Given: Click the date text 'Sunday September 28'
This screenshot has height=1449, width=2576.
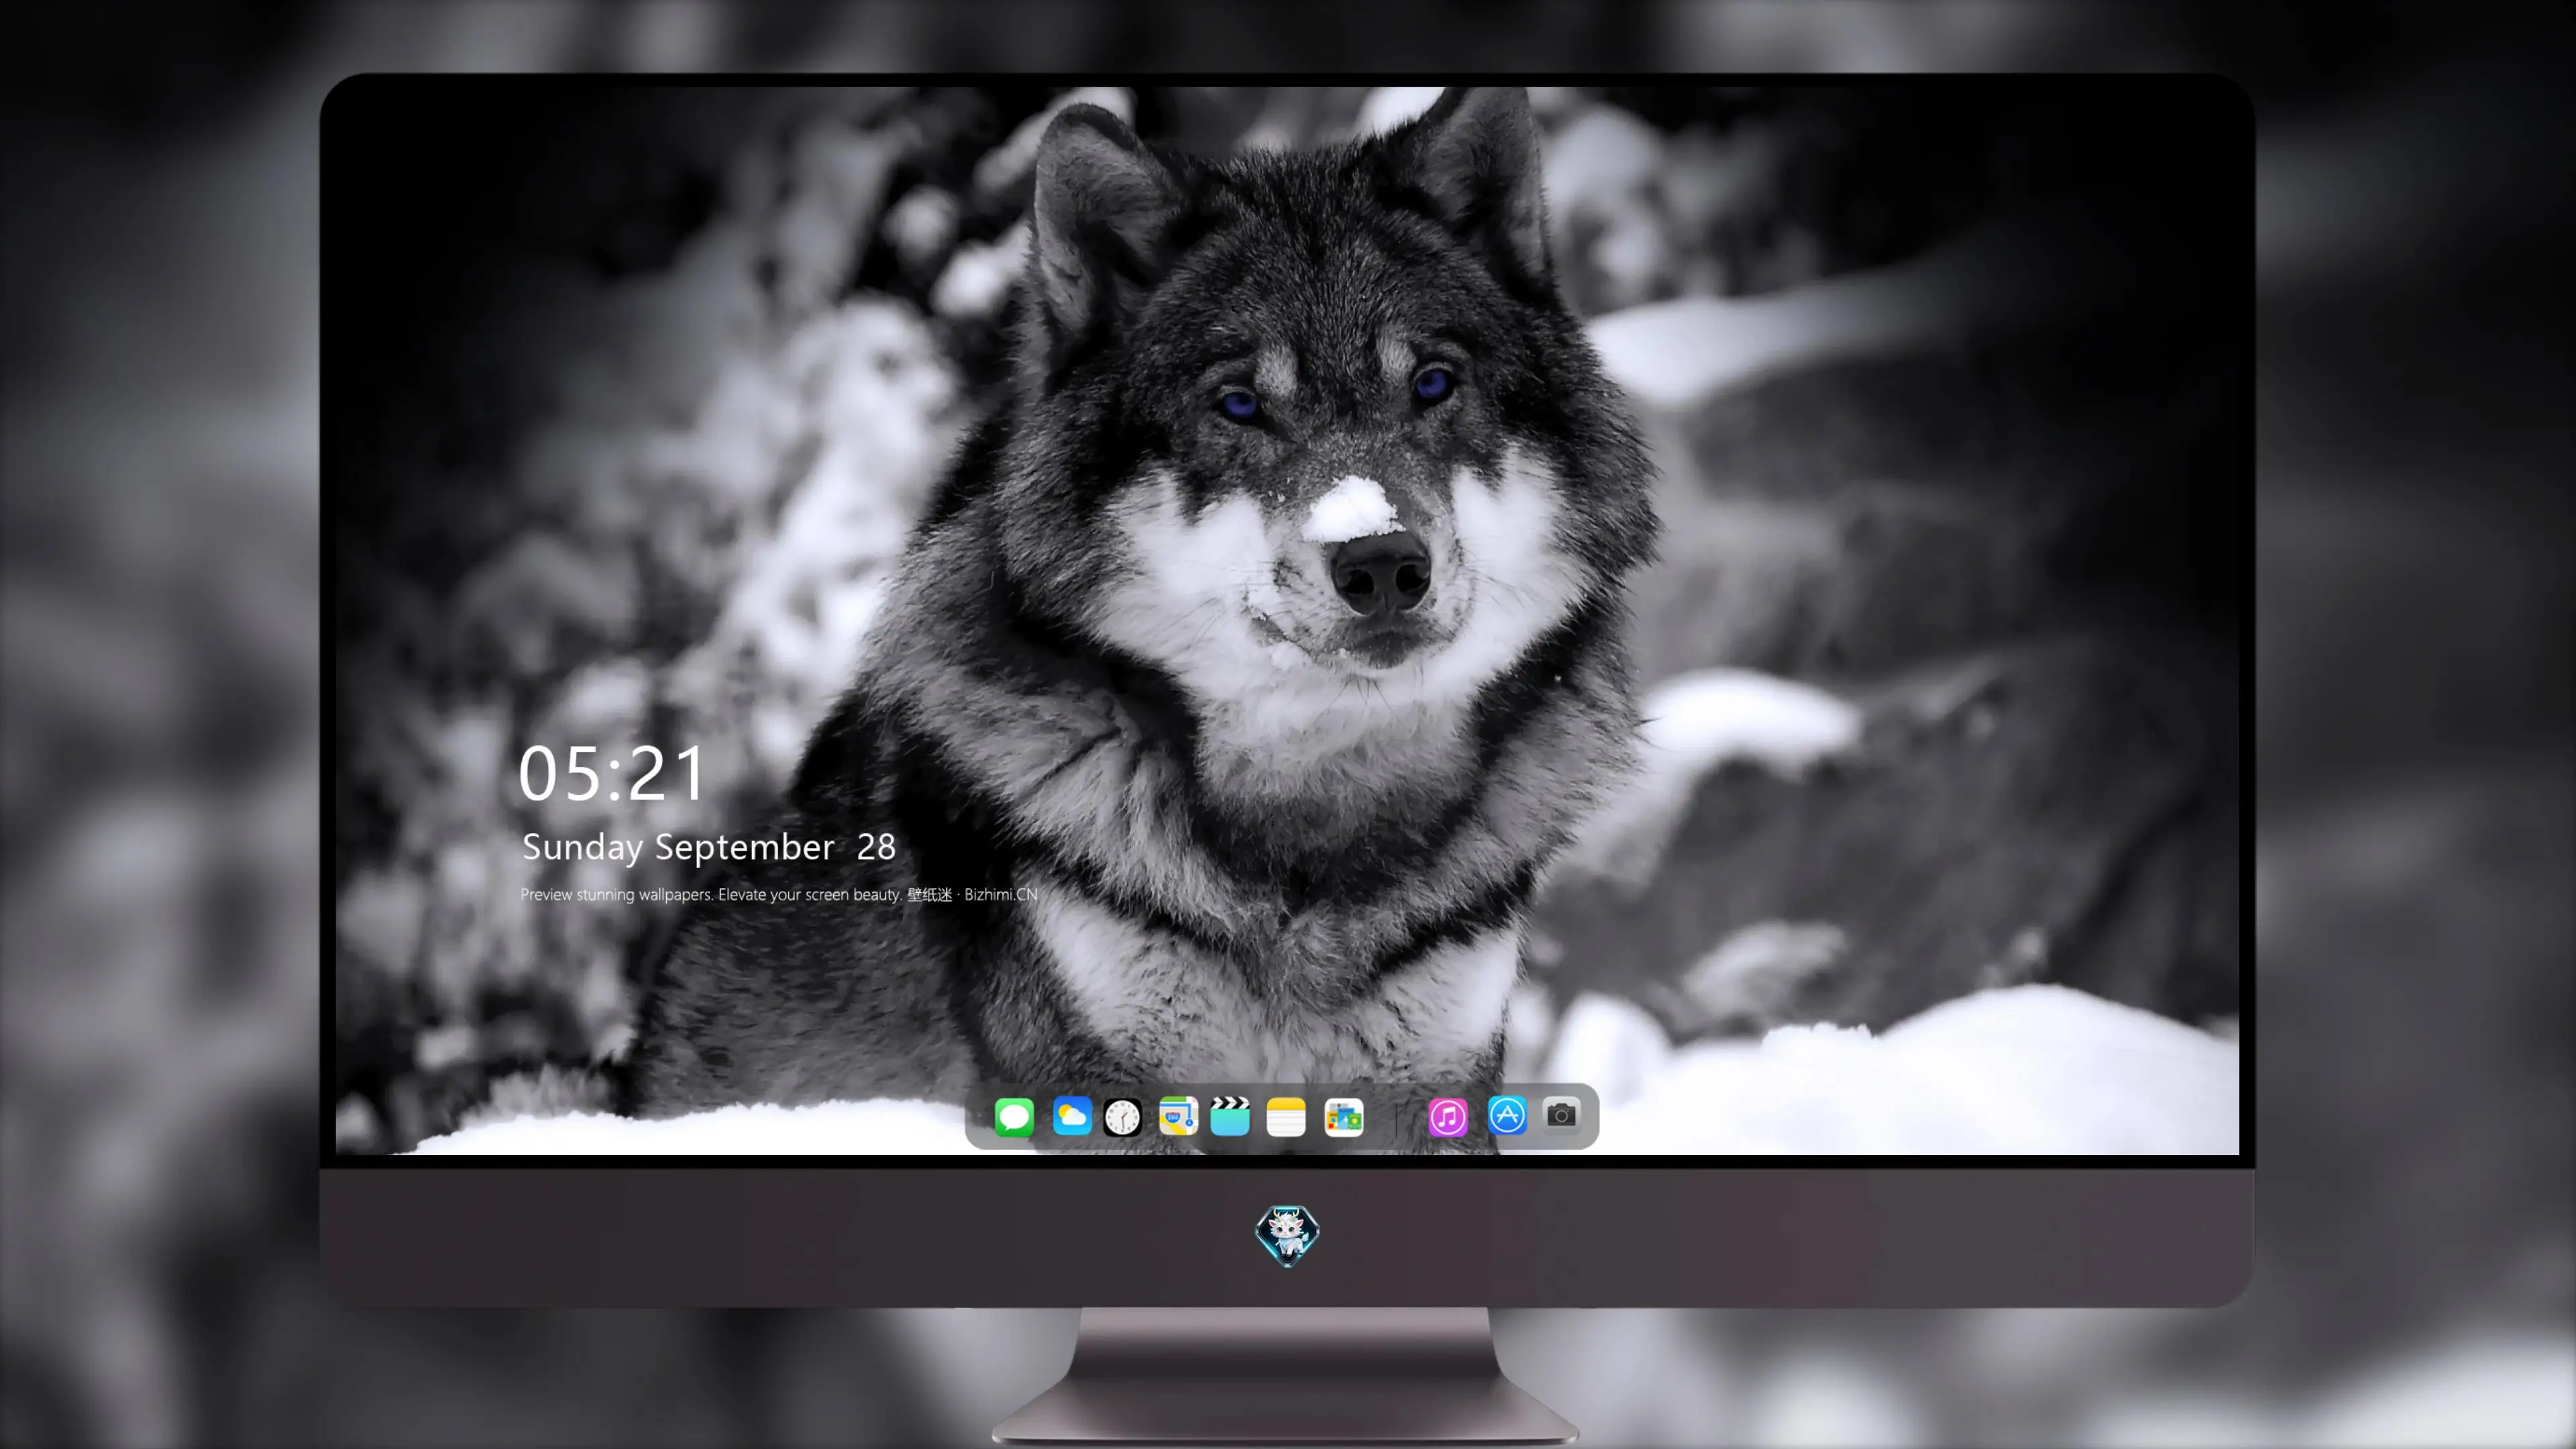Looking at the screenshot, I should [x=709, y=847].
